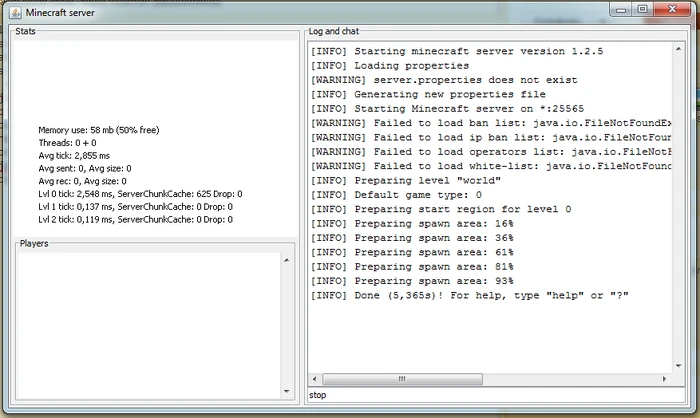The height and width of the screenshot is (418, 700).
Task: Click 'Threads: 0 + 0' stat line
Action: coord(67,143)
